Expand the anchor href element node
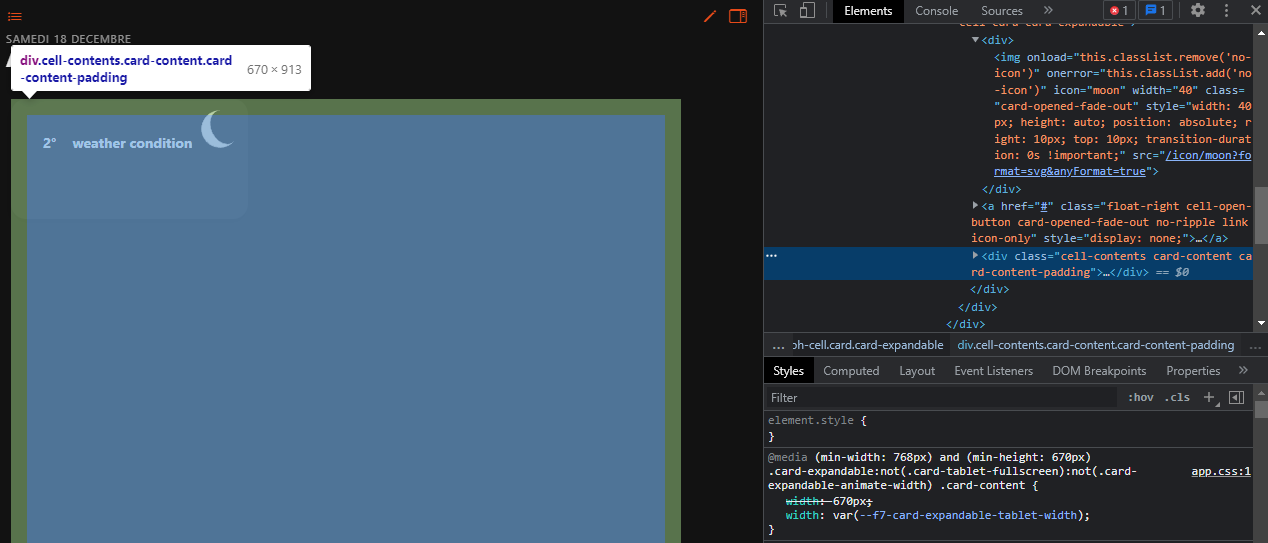 (x=976, y=205)
